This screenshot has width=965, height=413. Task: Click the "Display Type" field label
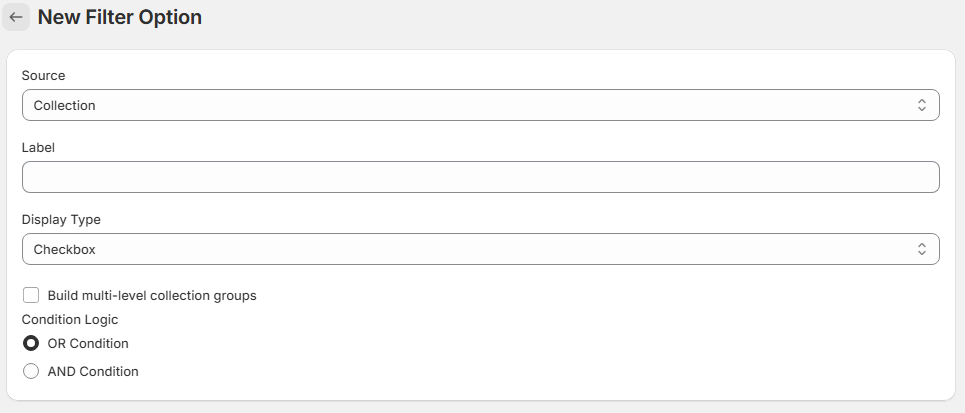[x=61, y=219]
